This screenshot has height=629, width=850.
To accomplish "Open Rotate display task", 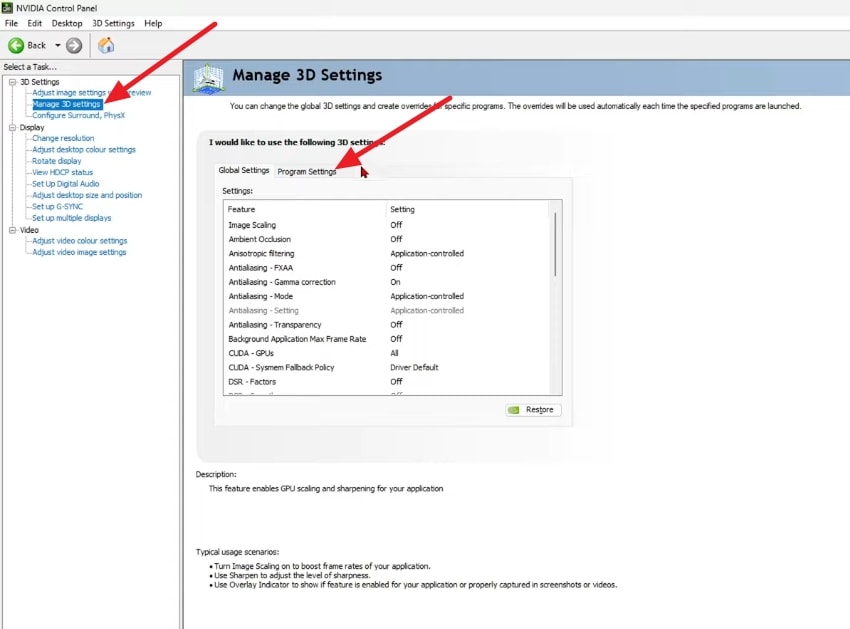I will 56,161.
